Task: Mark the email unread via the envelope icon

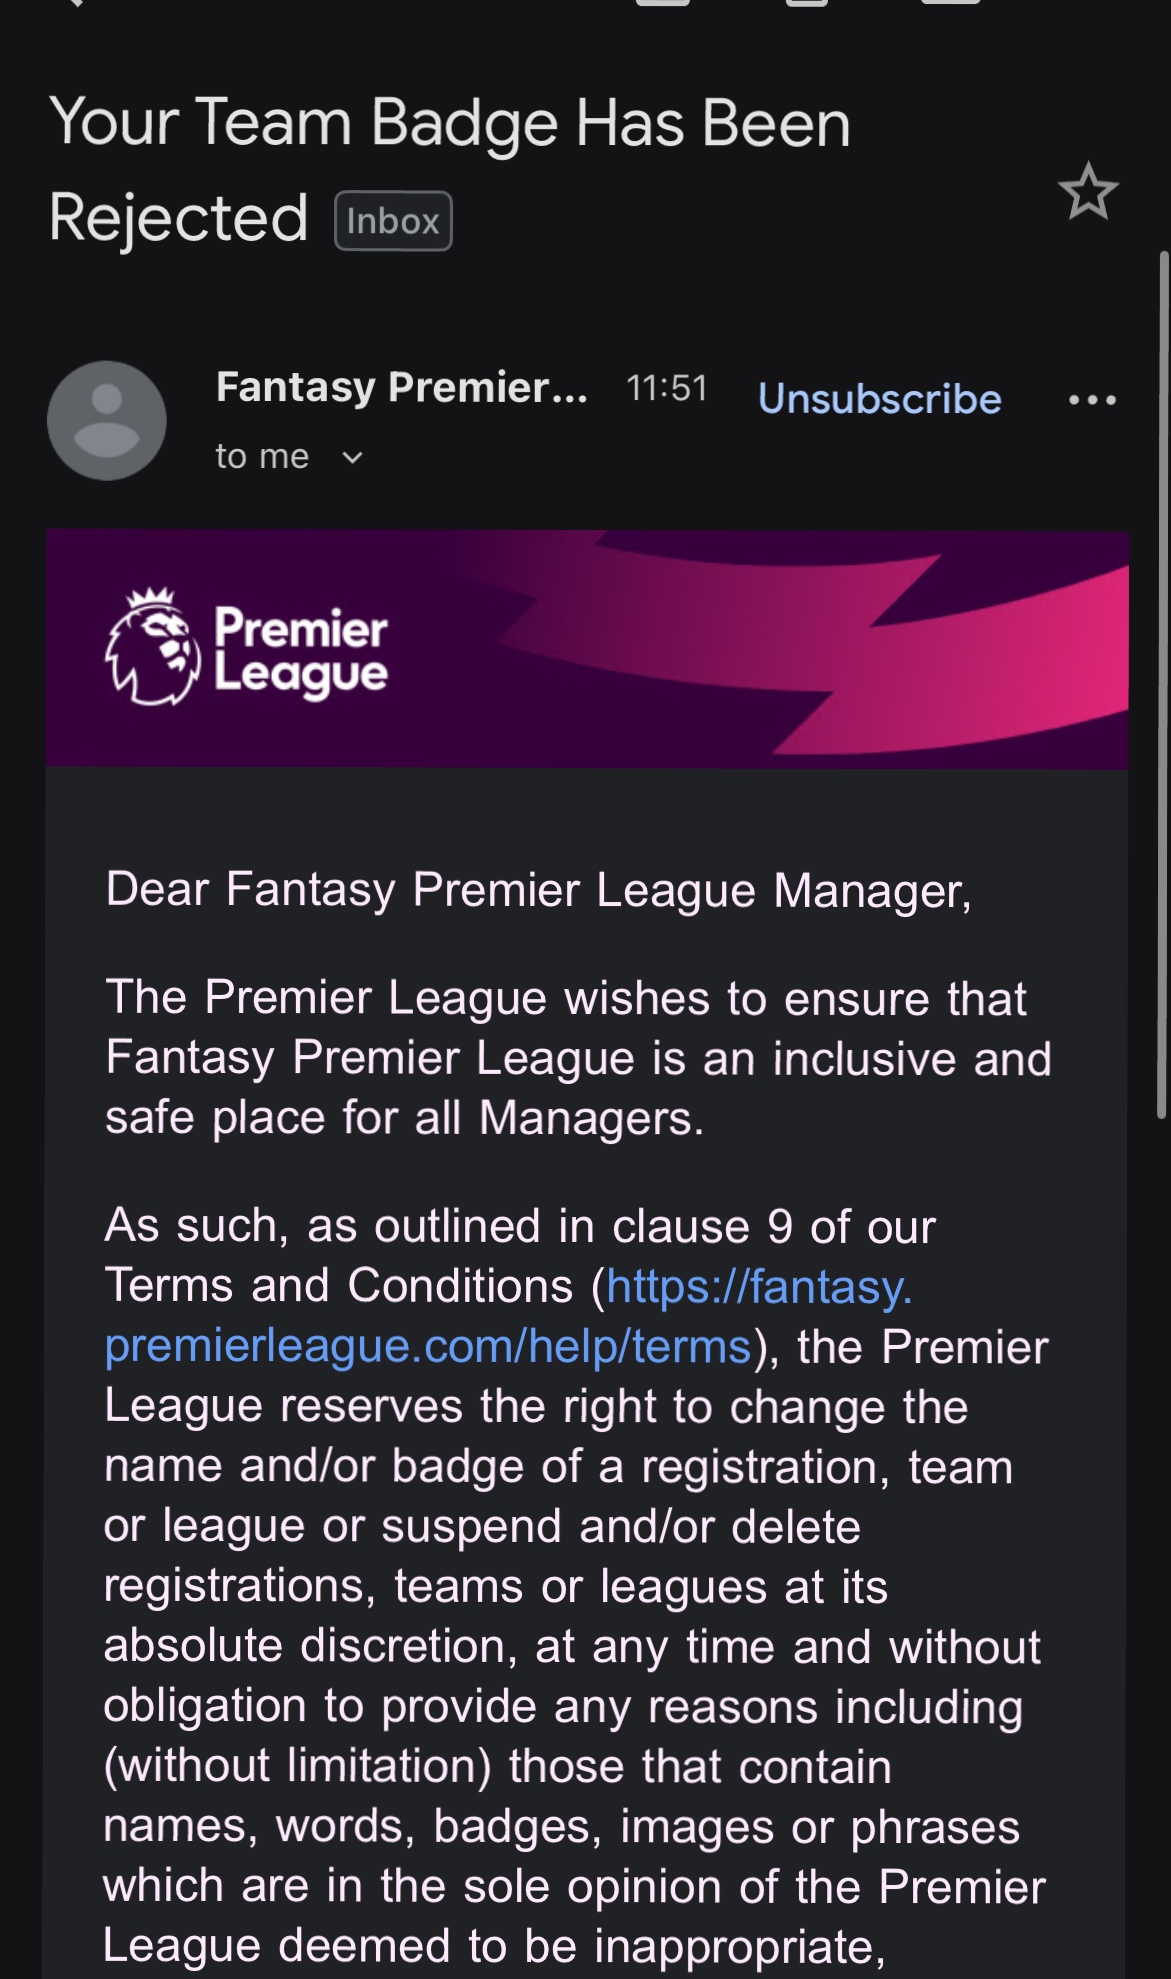Action: tap(950, 3)
